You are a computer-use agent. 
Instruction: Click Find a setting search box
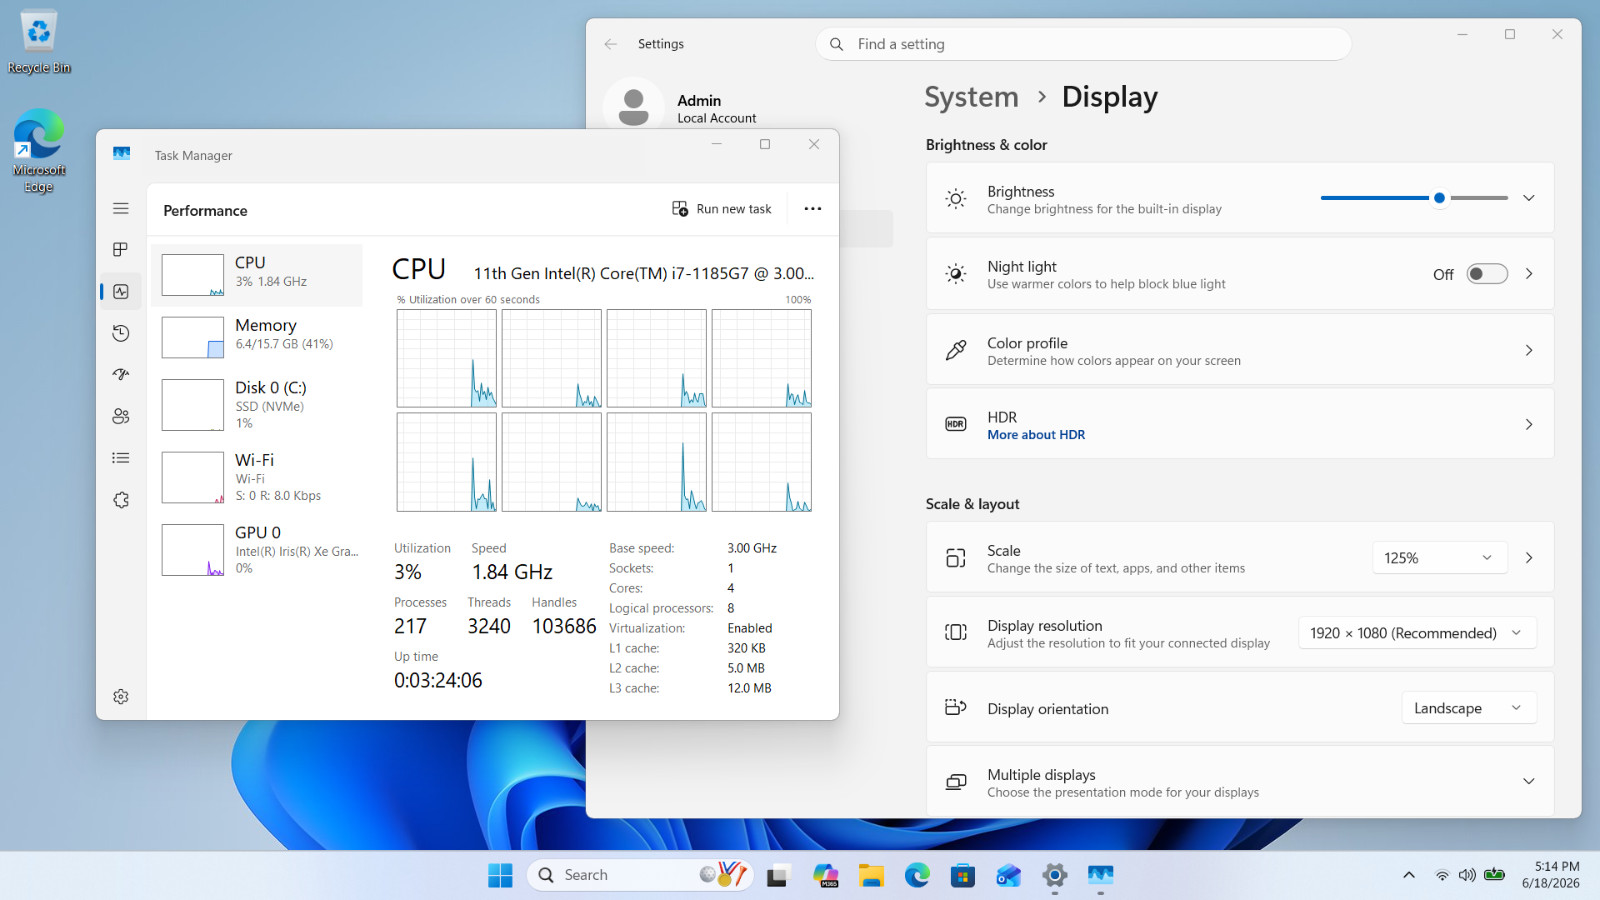coord(1084,44)
